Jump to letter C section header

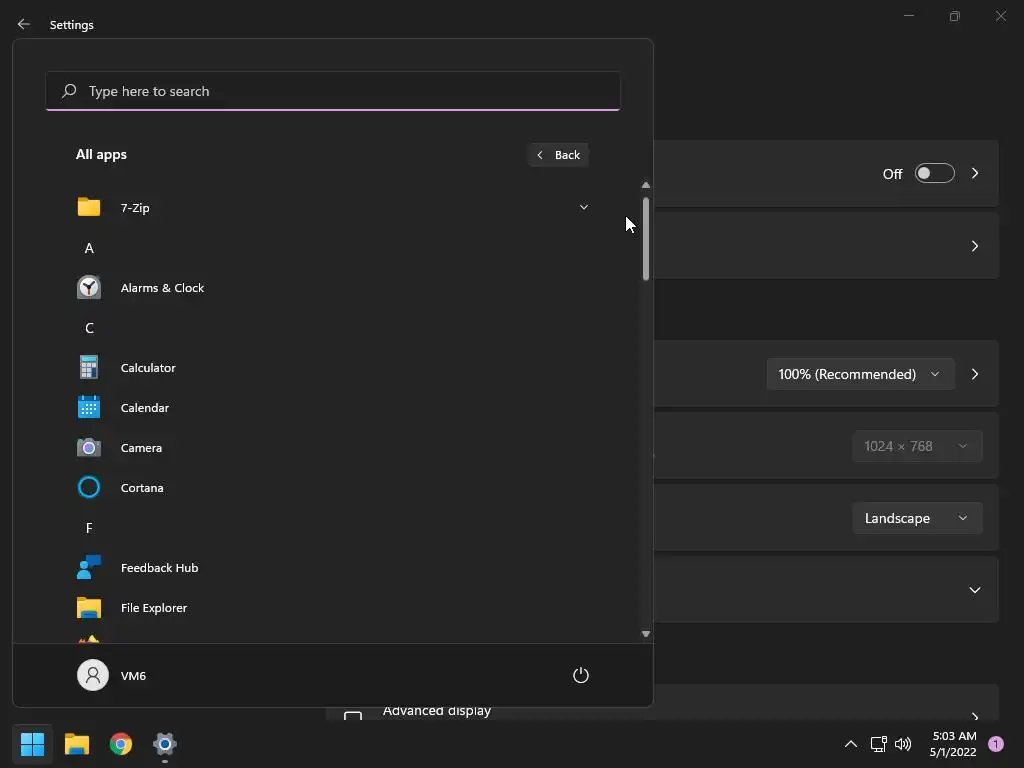89,328
